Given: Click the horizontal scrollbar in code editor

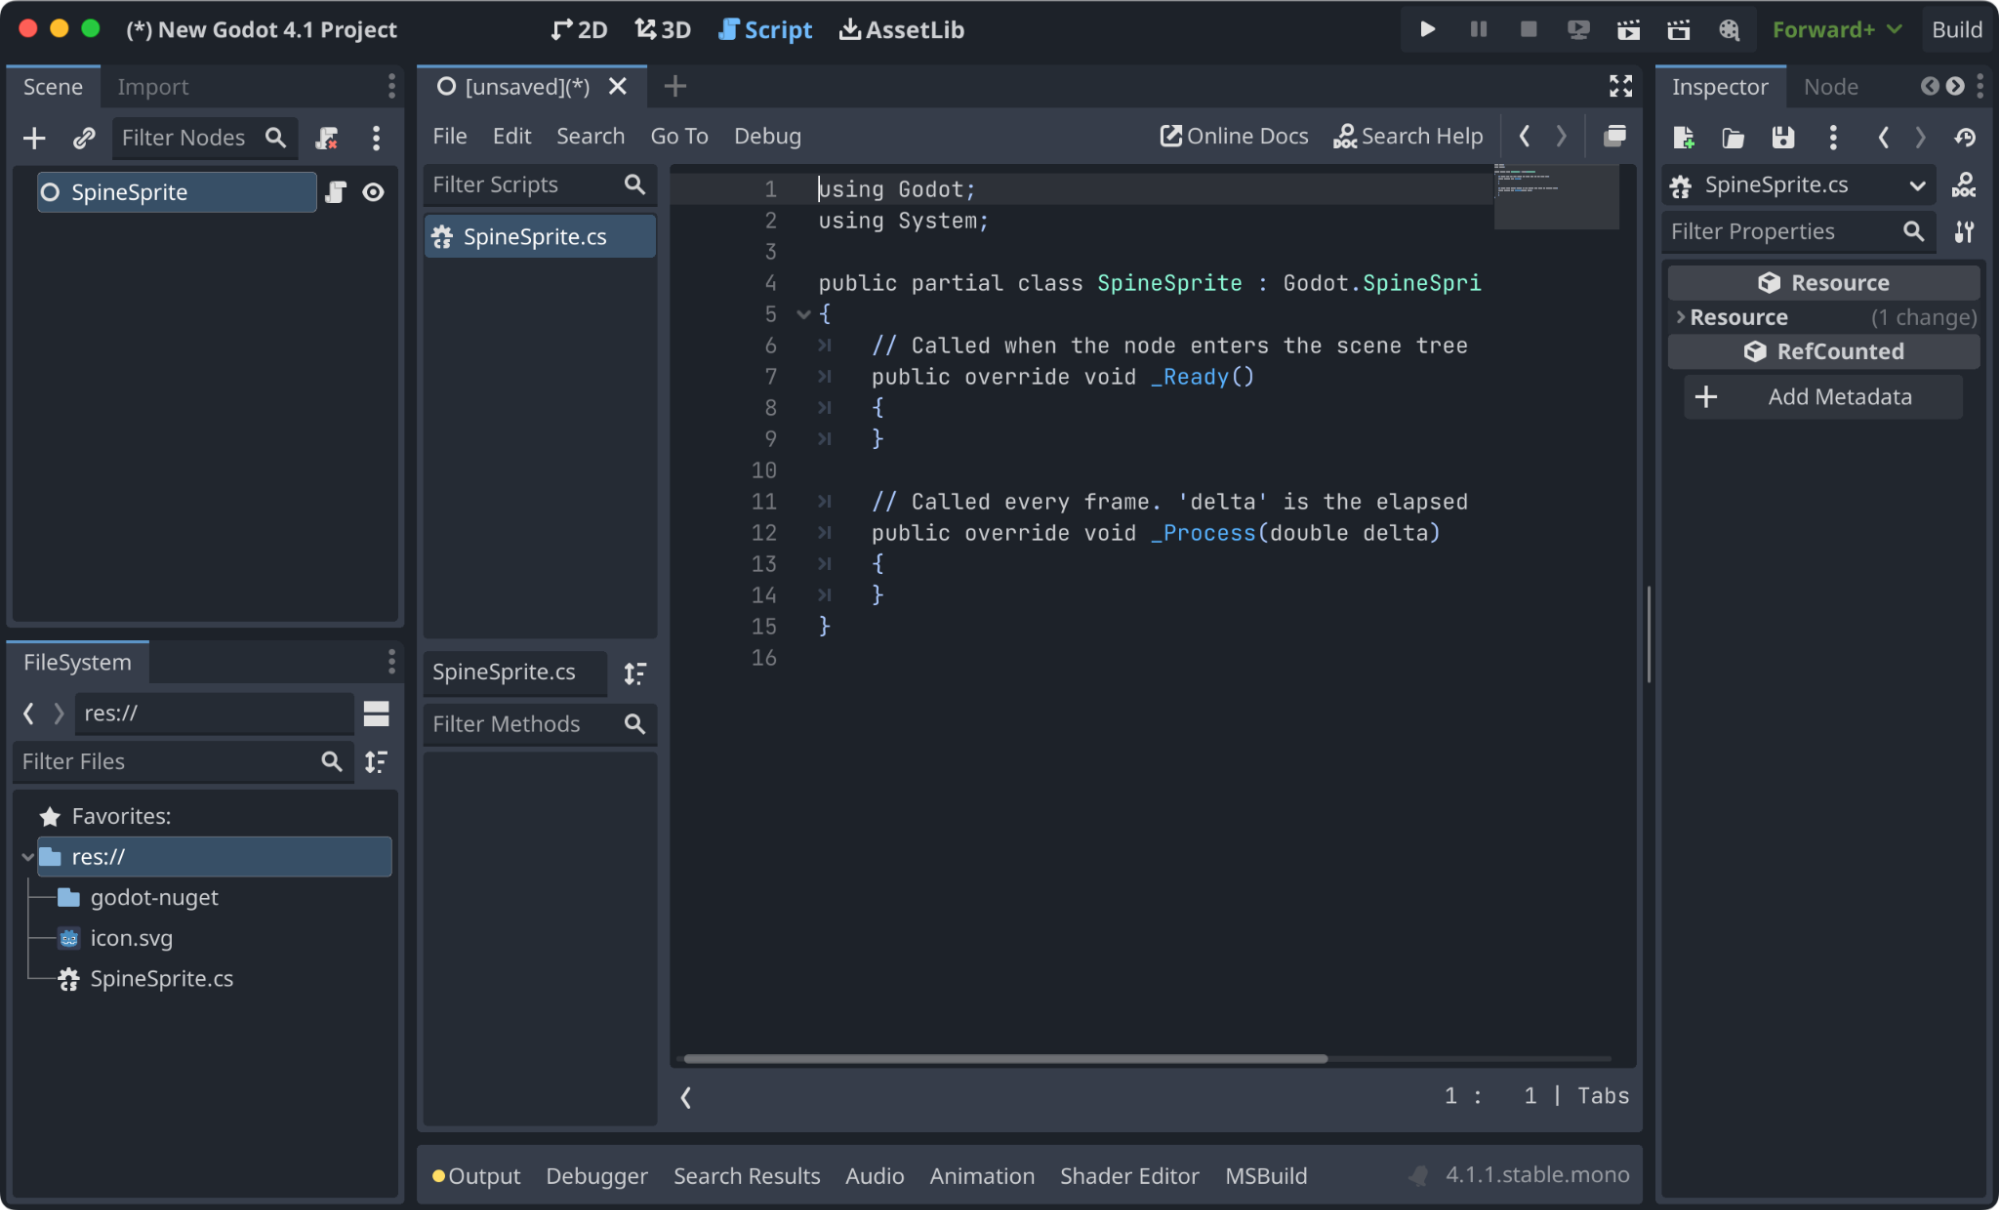Looking at the screenshot, I should tap(1005, 1058).
